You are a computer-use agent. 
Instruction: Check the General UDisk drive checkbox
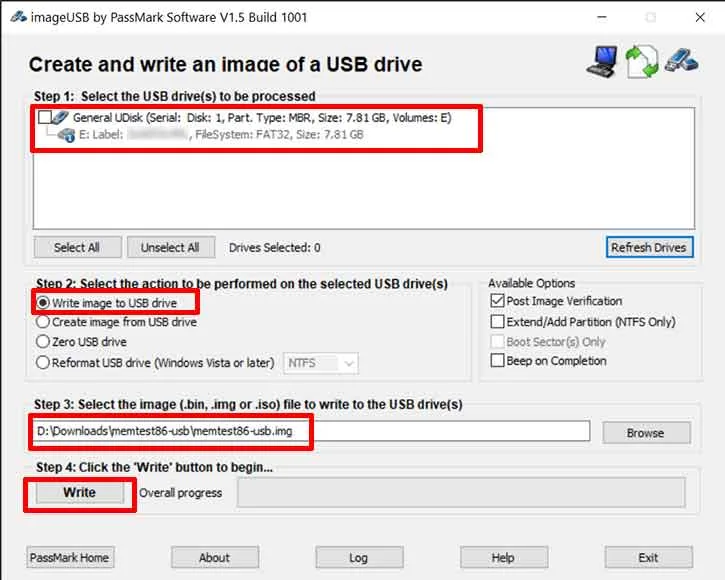[44, 117]
